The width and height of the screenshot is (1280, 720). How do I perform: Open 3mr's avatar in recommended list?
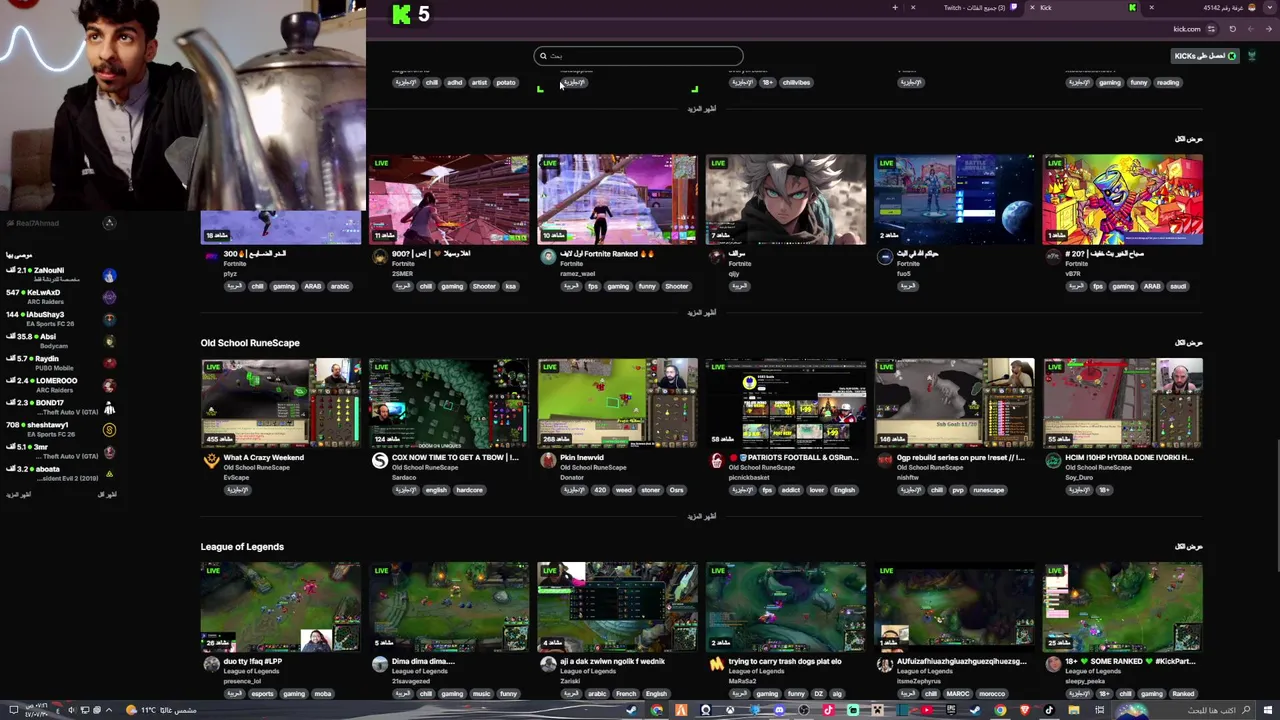(x=109, y=451)
